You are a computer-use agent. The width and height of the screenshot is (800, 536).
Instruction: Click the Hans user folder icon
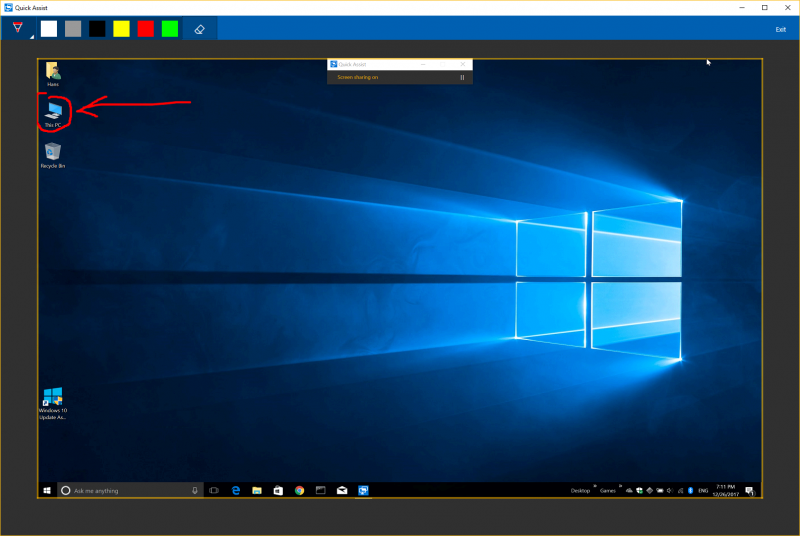pyautogui.click(x=53, y=74)
